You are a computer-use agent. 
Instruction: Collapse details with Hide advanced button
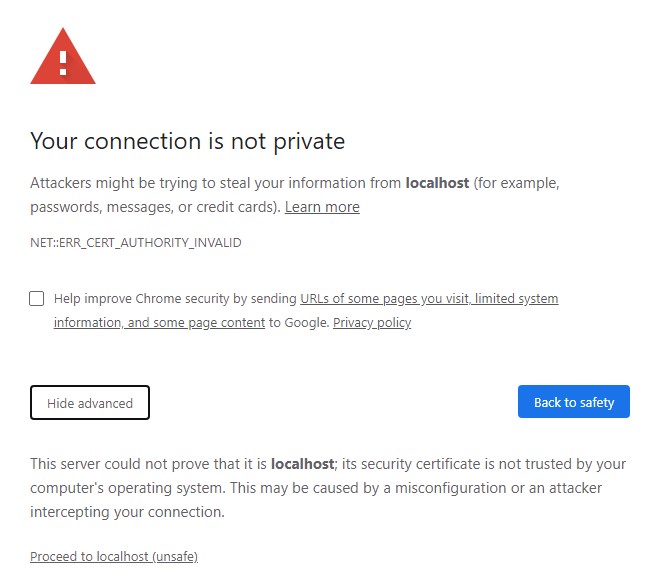(x=90, y=403)
